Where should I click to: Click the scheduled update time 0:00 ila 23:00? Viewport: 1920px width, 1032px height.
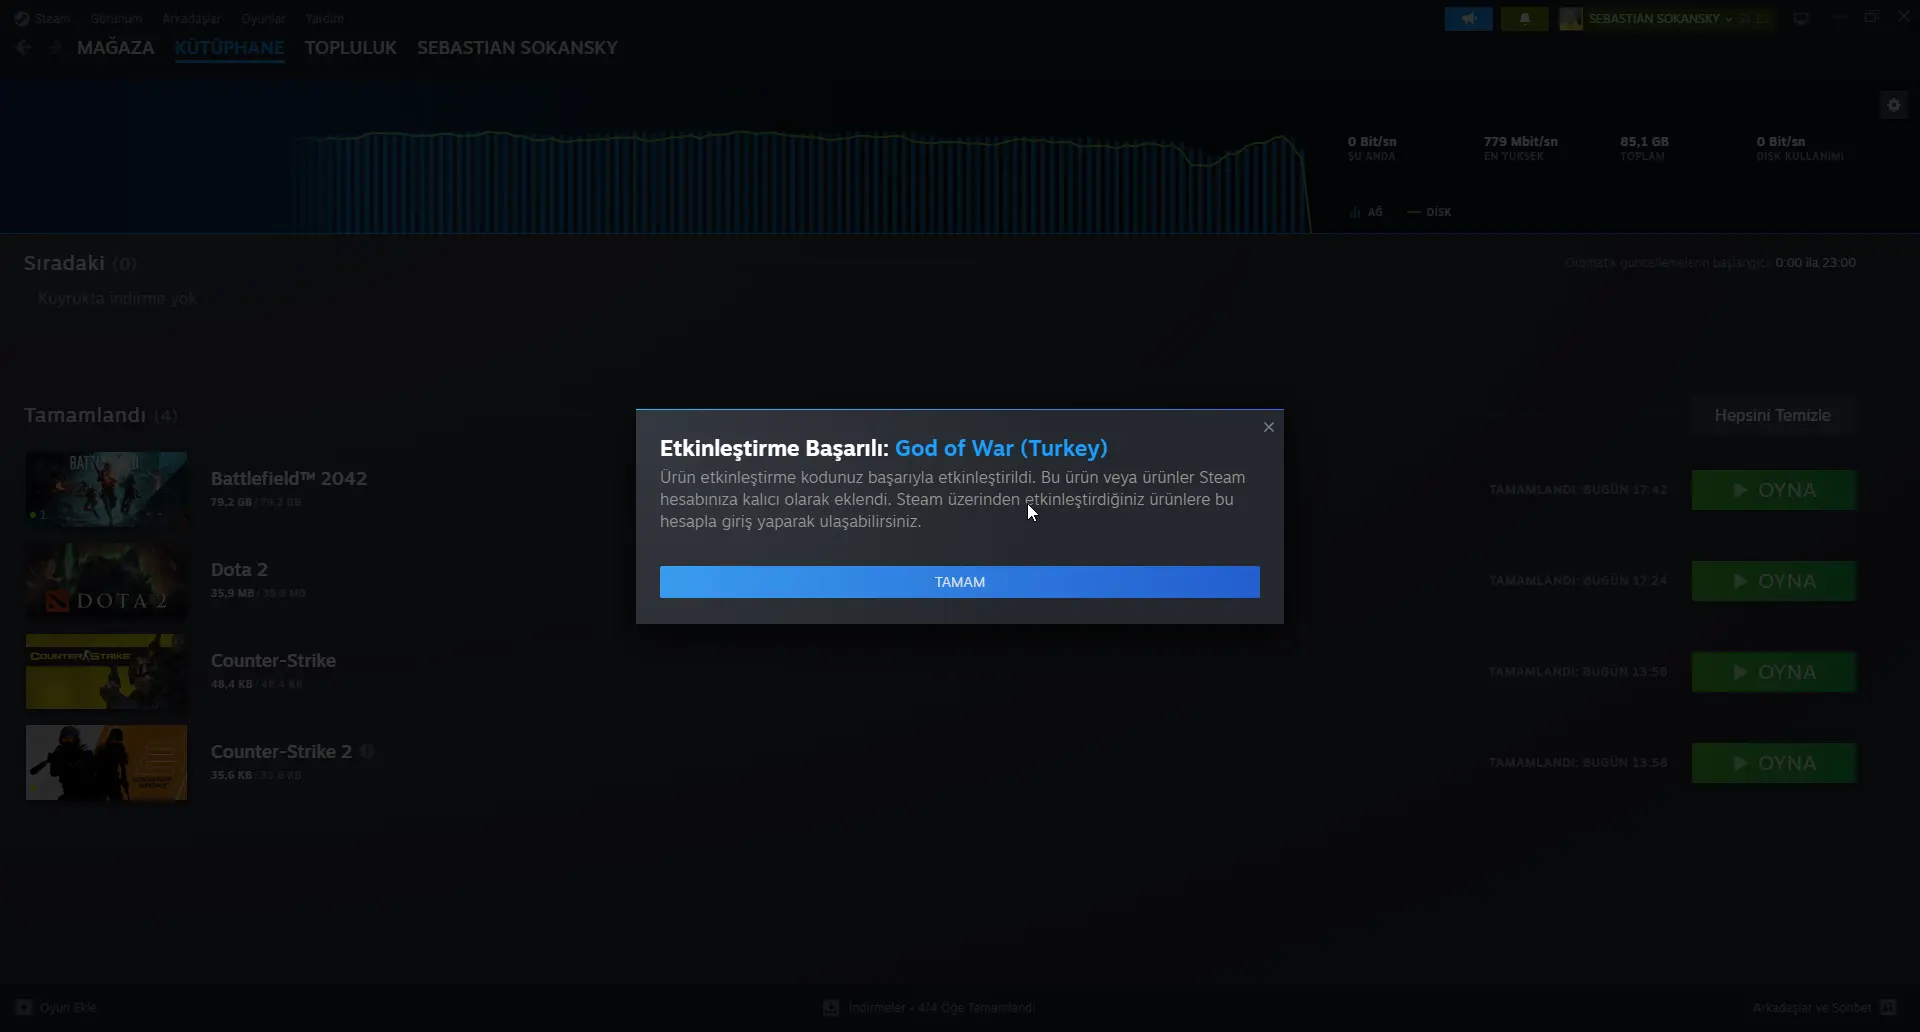[1815, 262]
